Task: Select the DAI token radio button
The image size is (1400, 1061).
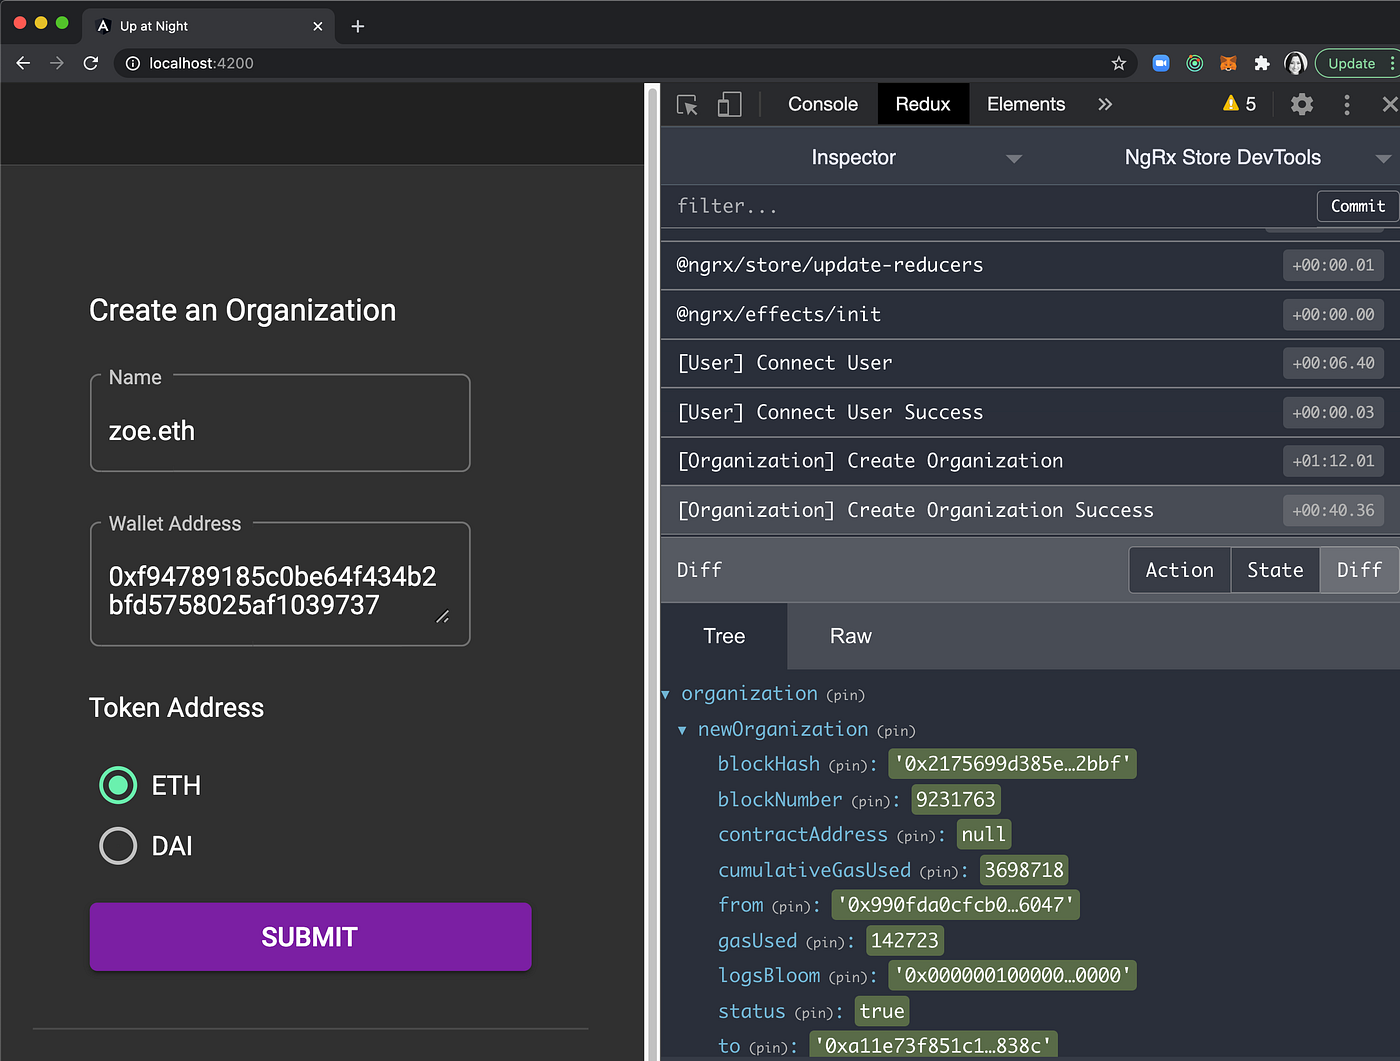Action: (x=117, y=845)
